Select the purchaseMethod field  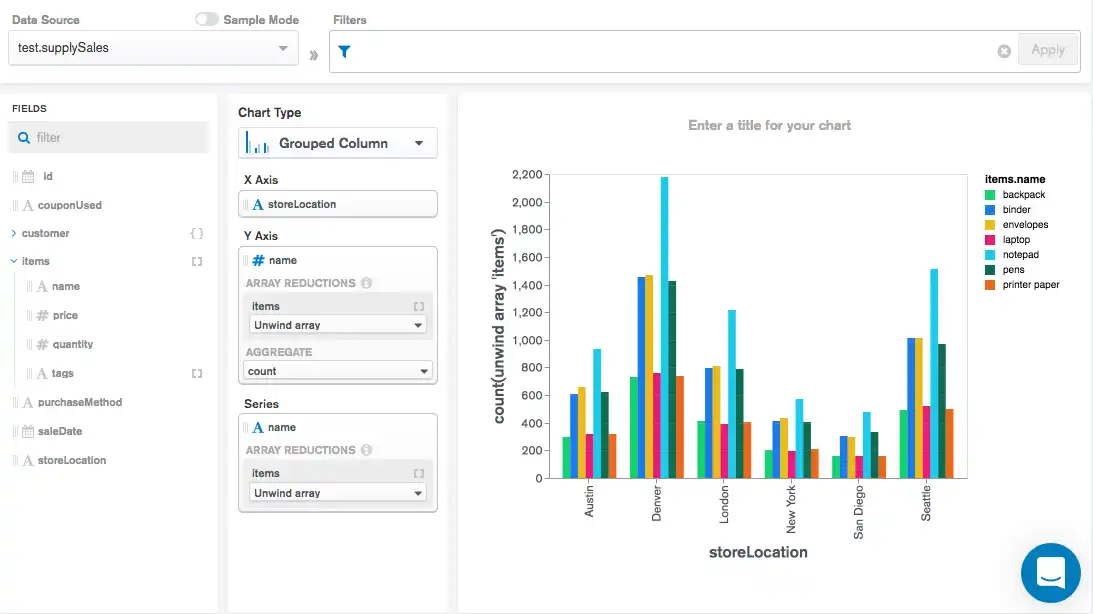[x=79, y=402]
